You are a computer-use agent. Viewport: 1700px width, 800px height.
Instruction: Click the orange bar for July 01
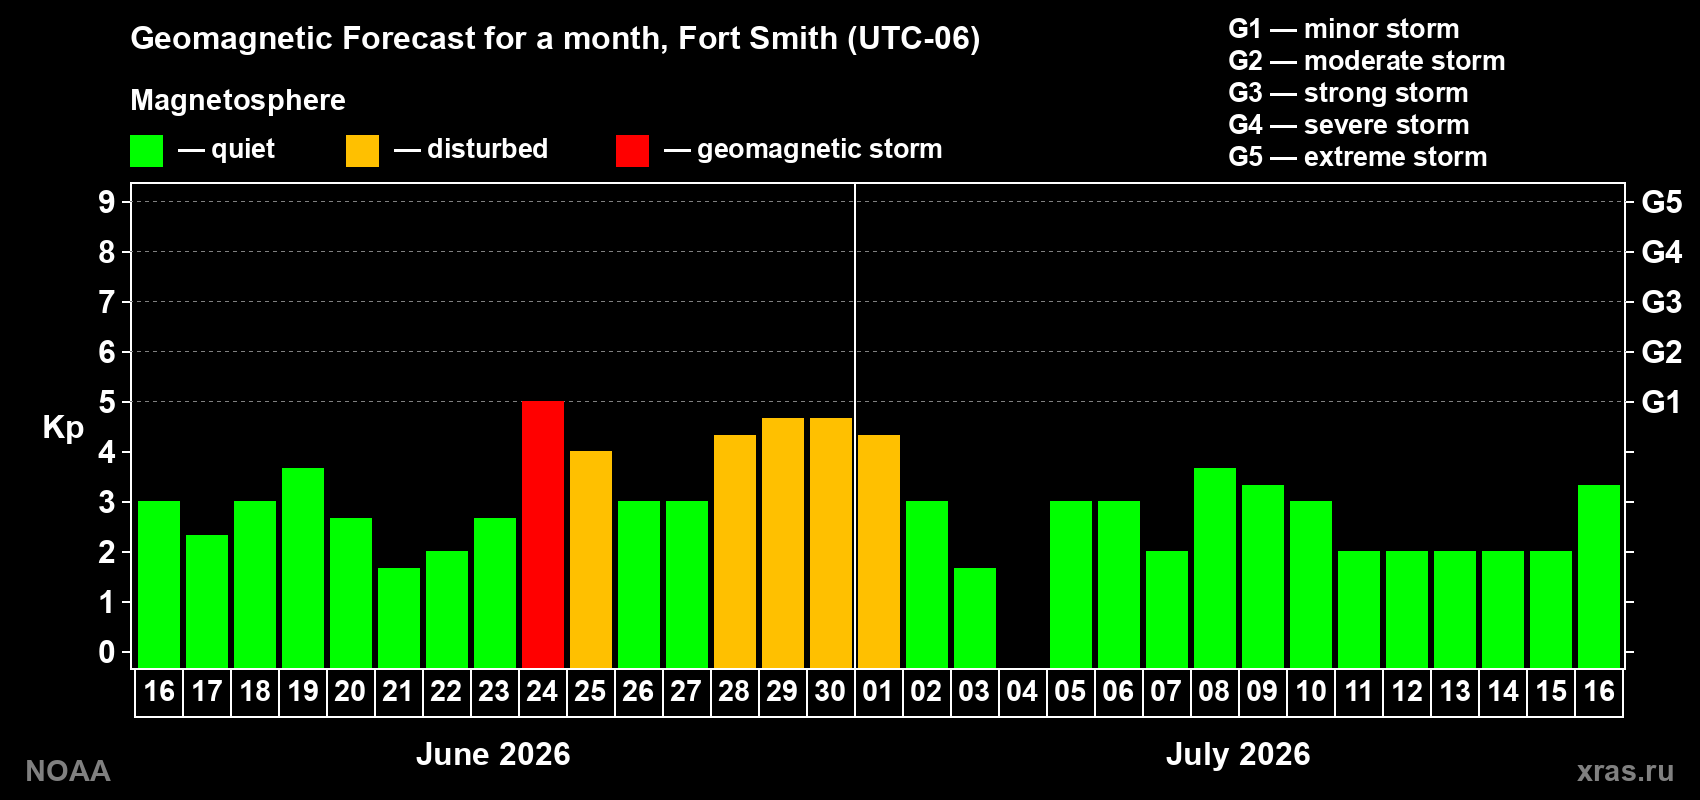click(x=879, y=551)
